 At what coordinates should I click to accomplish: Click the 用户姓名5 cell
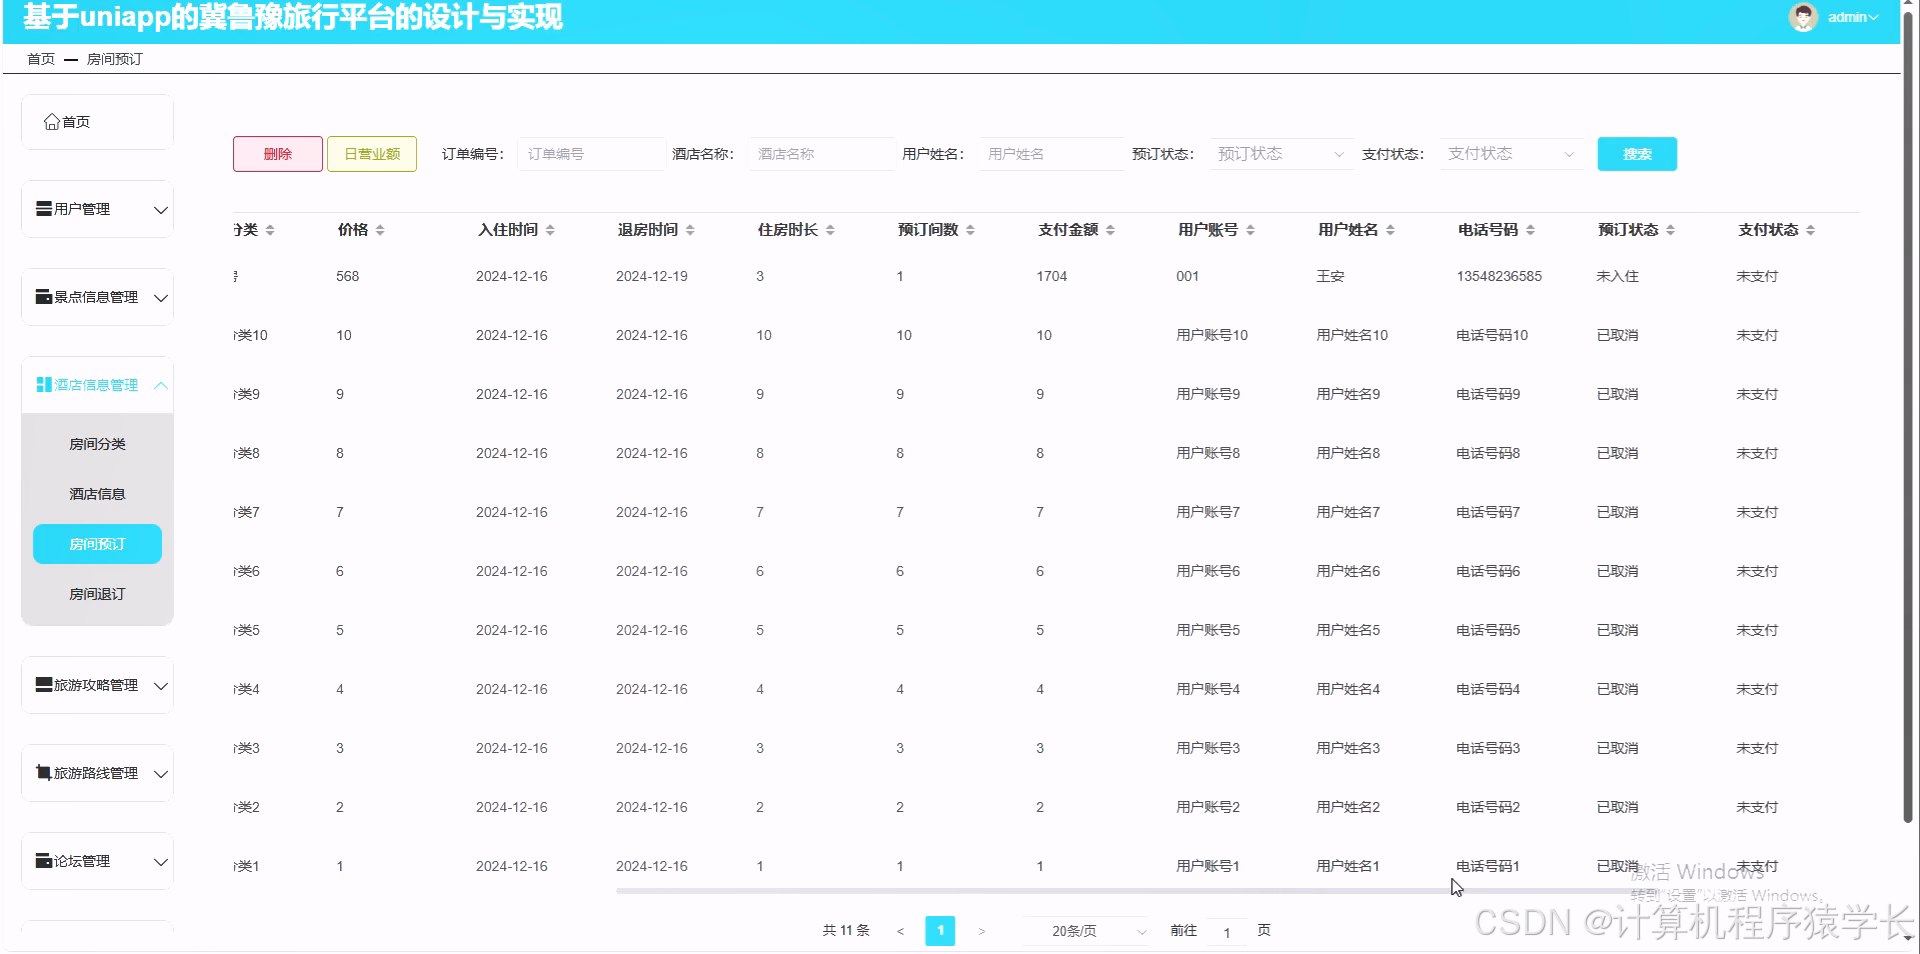point(1348,630)
